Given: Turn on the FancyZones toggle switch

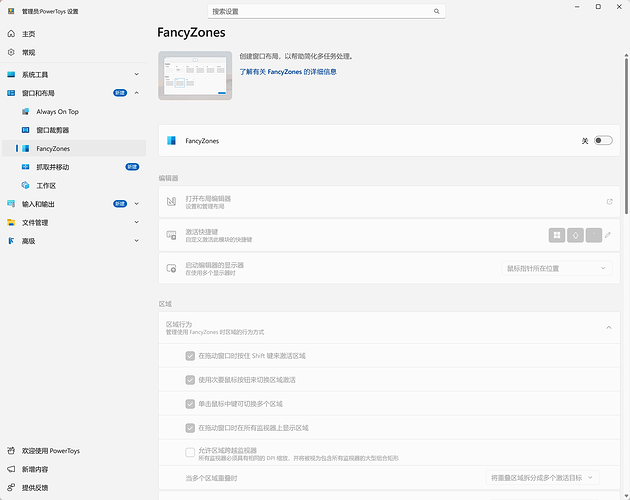Looking at the screenshot, I should point(603,140).
